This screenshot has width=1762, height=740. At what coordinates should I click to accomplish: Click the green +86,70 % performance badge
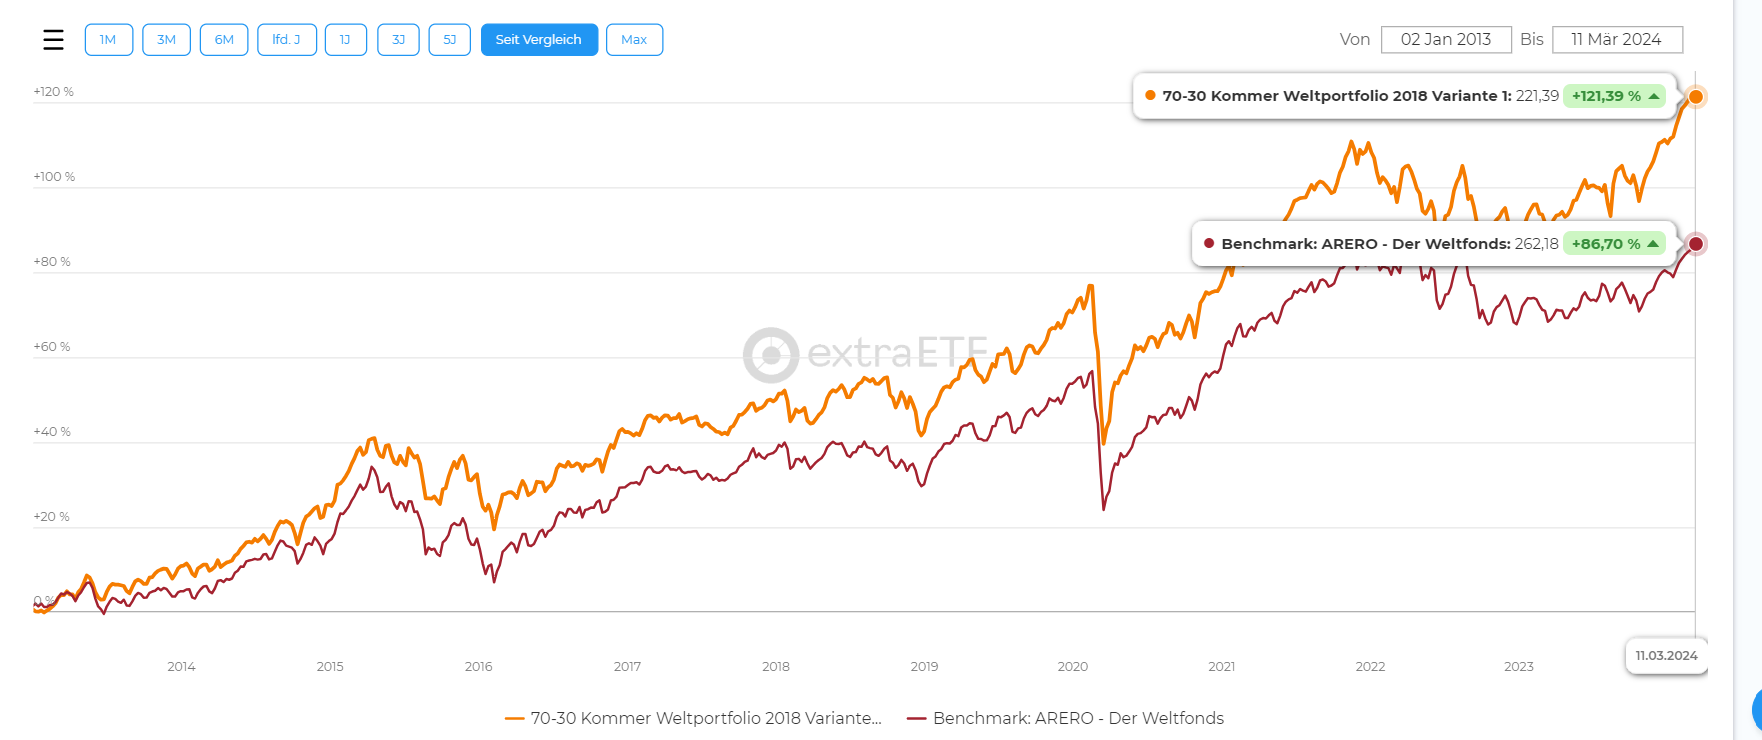click(1614, 244)
